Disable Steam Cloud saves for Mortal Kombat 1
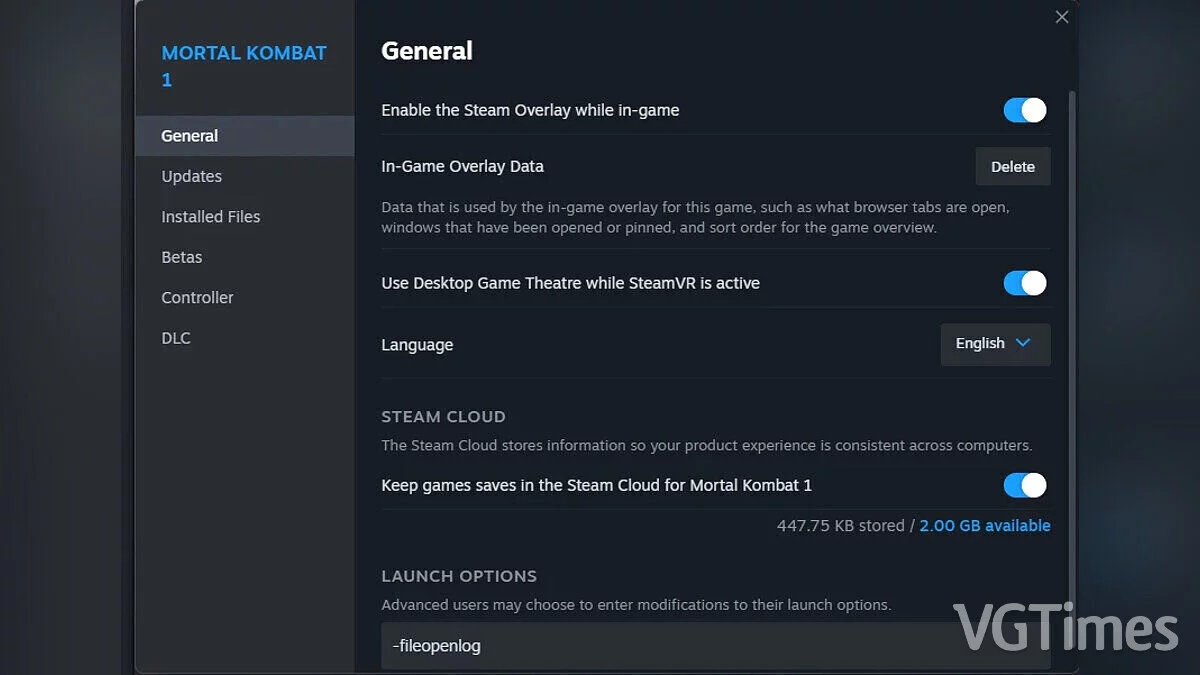 tap(1025, 485)
